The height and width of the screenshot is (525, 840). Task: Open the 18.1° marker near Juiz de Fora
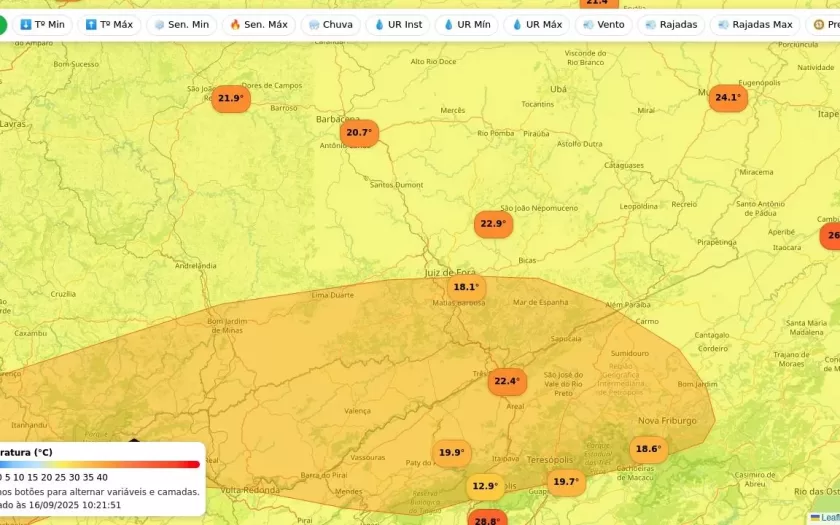[x=466, y=287]
